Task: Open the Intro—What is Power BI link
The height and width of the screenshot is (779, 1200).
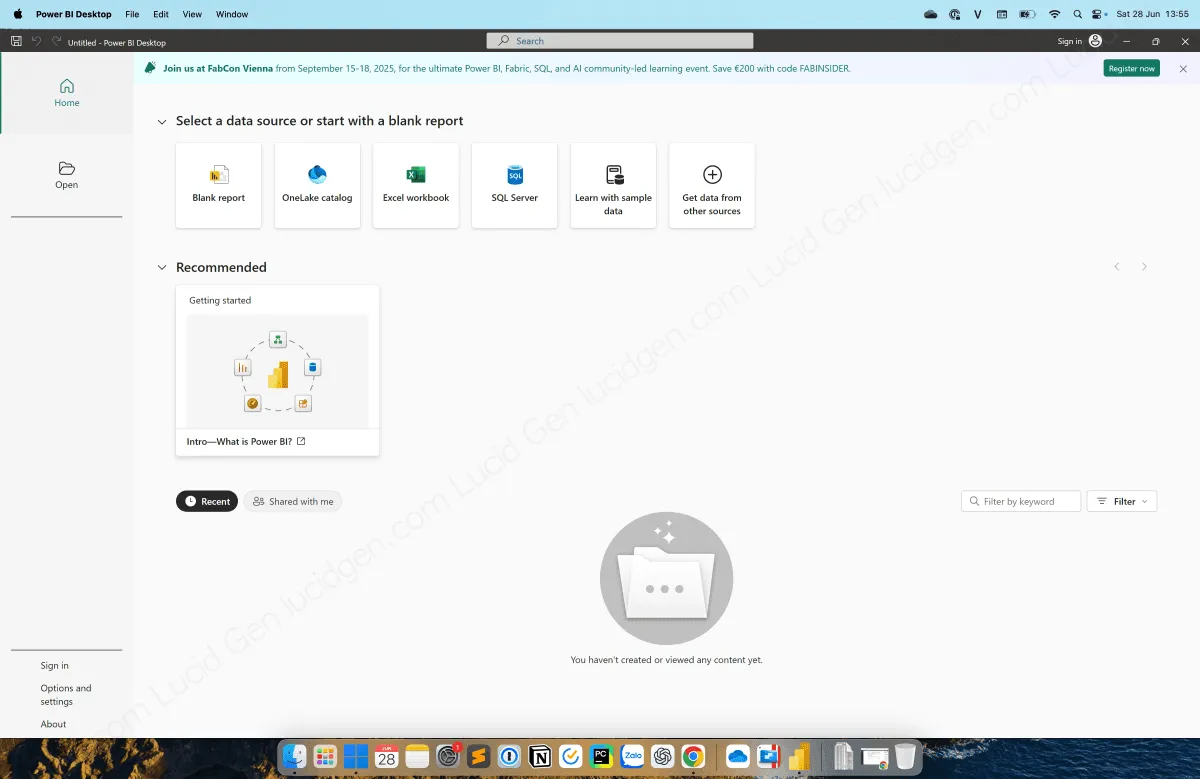Action: click(238, 441)
